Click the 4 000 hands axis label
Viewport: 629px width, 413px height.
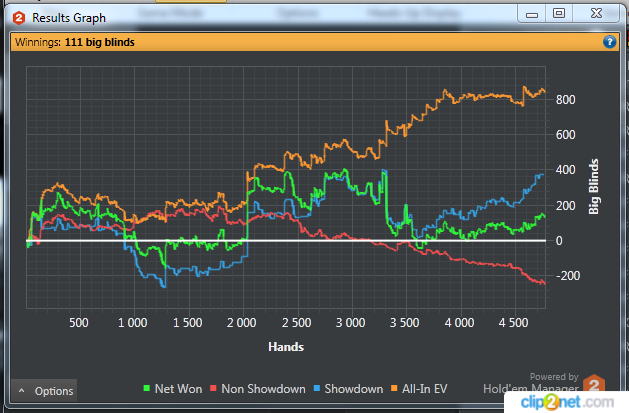click(459, 323)
